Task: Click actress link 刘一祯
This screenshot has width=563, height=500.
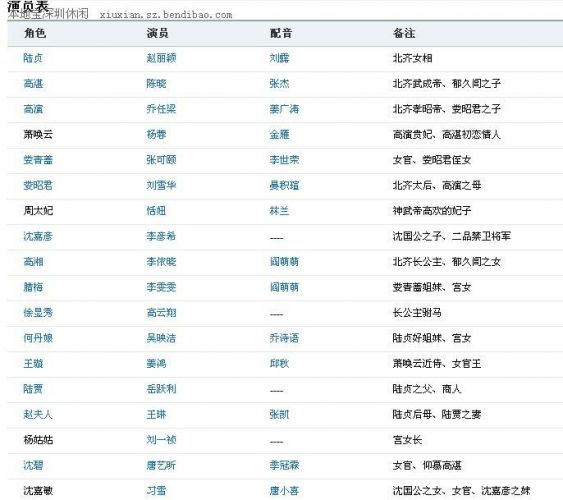Action: [161, 440]
